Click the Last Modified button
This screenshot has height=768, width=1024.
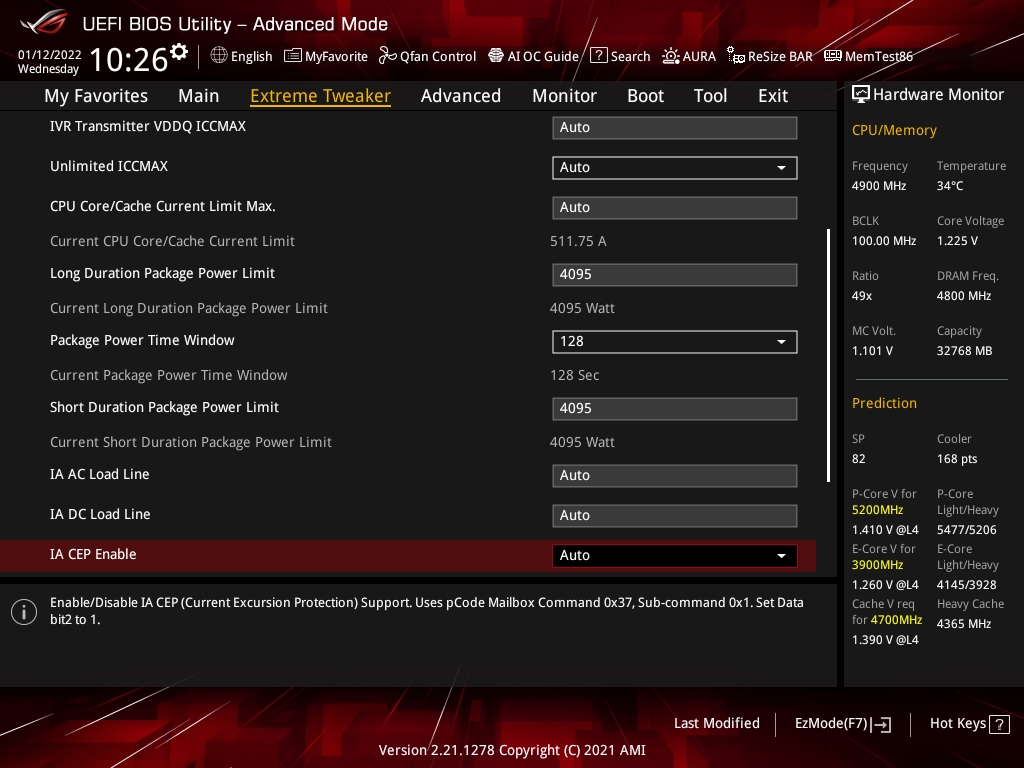click(x=716, y=724)
